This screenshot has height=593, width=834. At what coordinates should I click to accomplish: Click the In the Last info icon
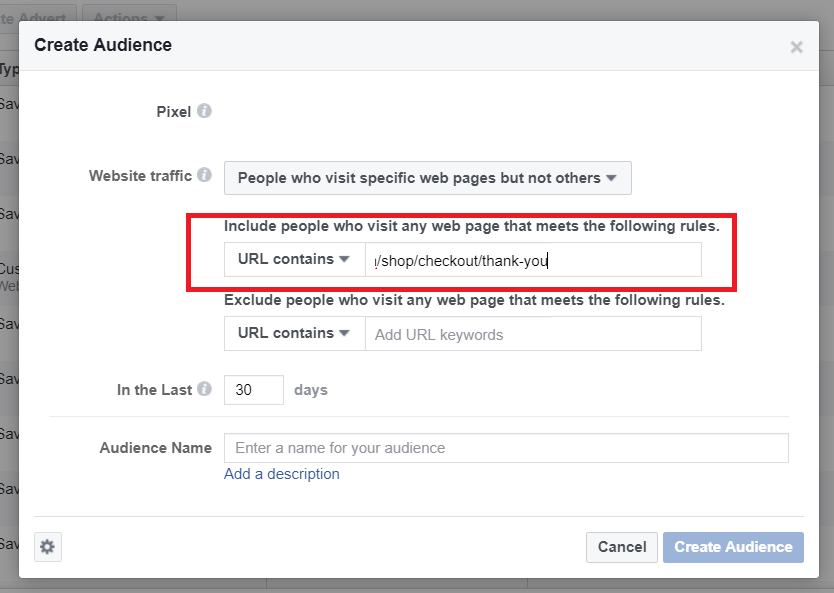206,389
